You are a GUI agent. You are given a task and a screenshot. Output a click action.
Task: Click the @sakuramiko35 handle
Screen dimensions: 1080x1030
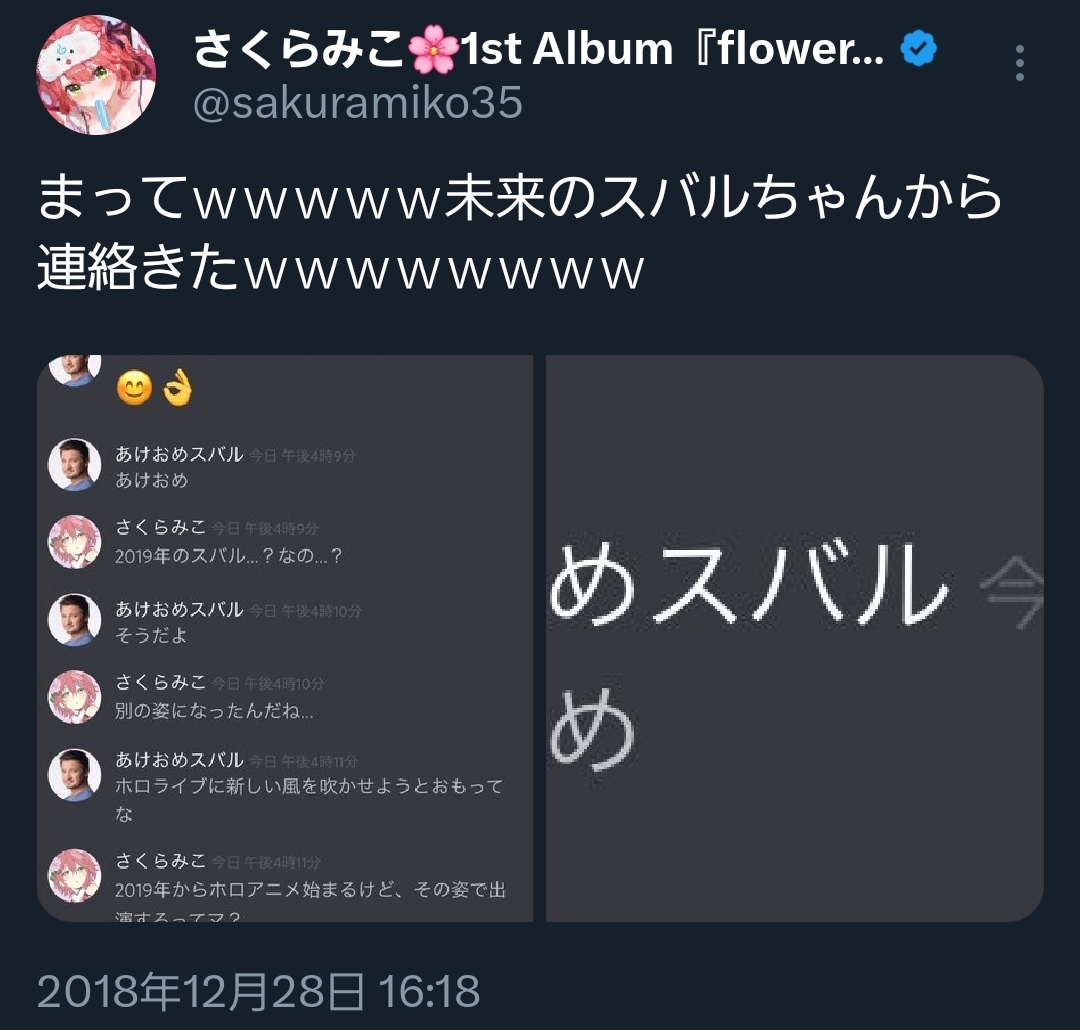pos(358,103)
